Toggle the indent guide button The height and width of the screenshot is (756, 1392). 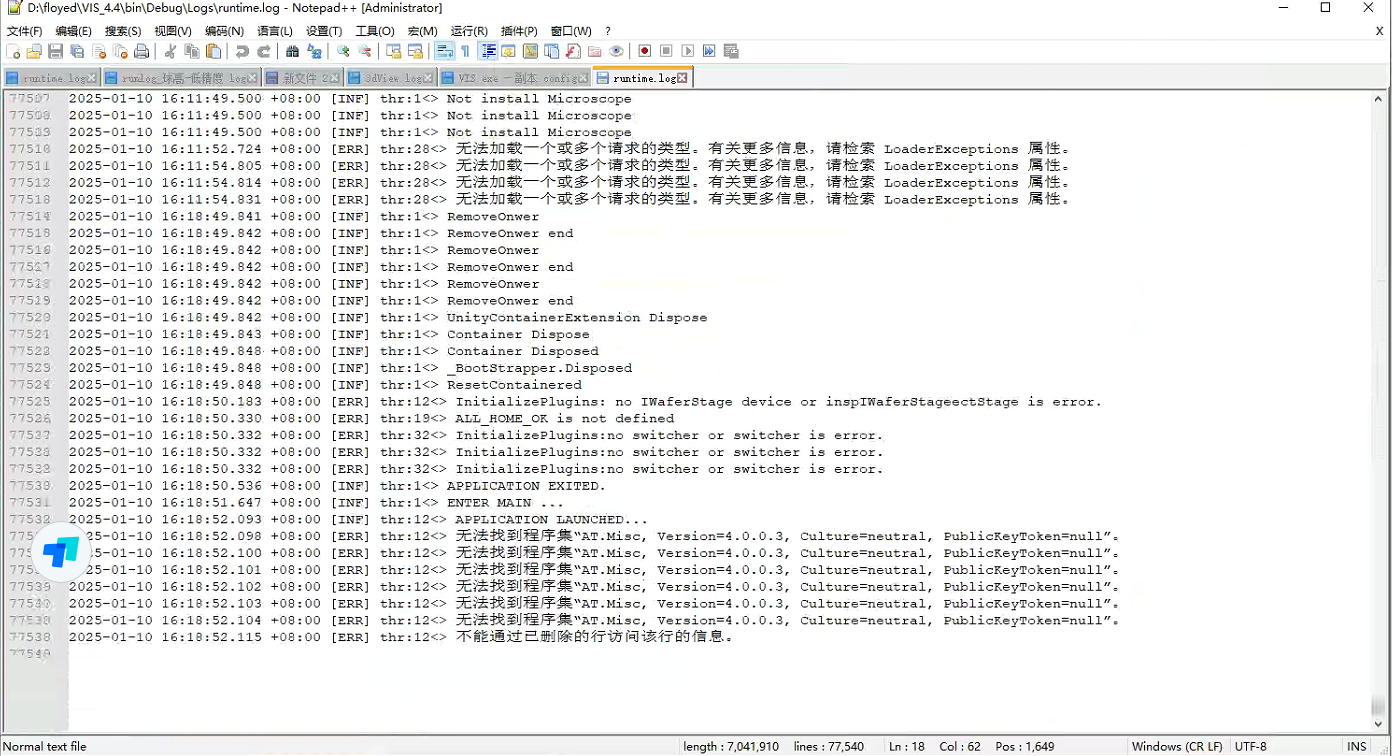[x=489, y=51]
